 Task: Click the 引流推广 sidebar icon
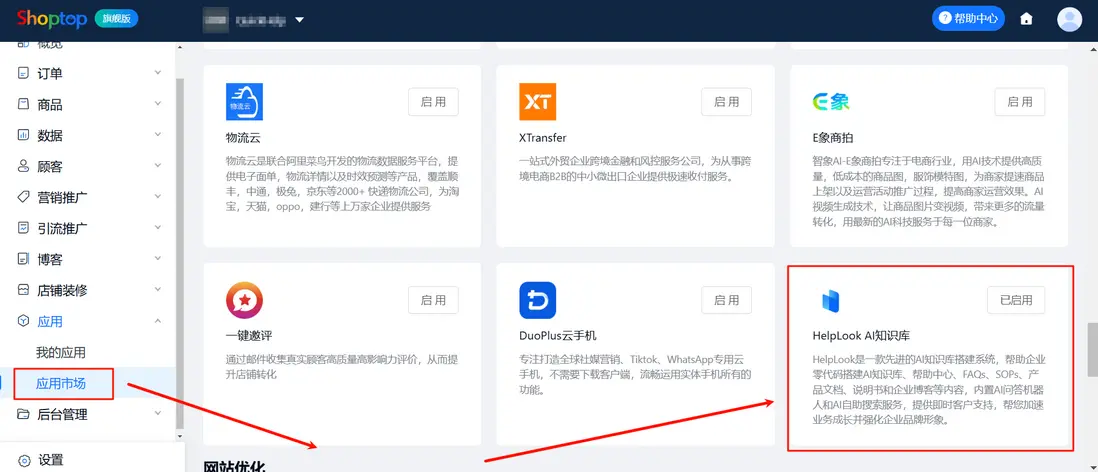click(23, 228)
